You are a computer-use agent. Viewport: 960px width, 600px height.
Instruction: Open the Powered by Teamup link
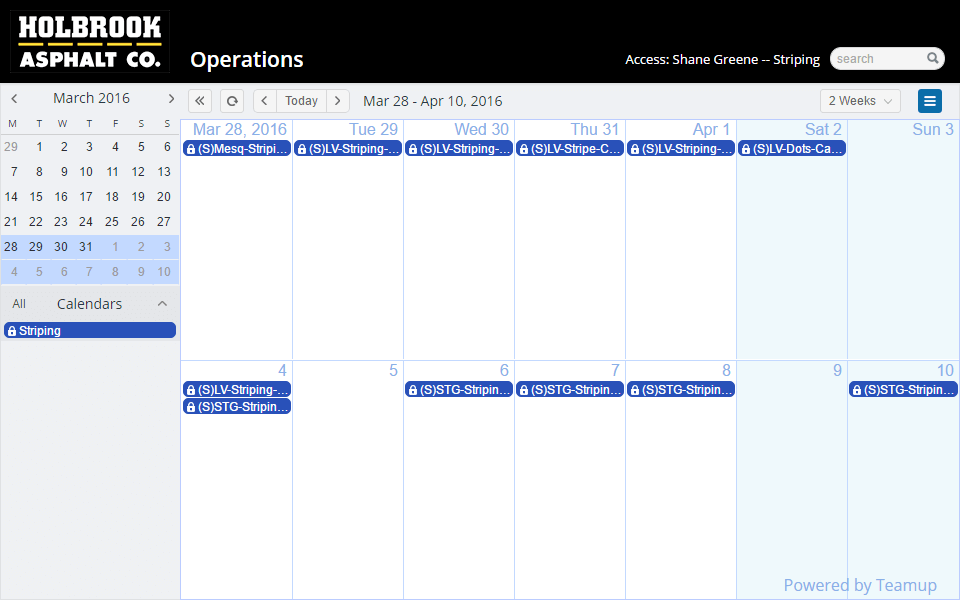tap(860, 585)
